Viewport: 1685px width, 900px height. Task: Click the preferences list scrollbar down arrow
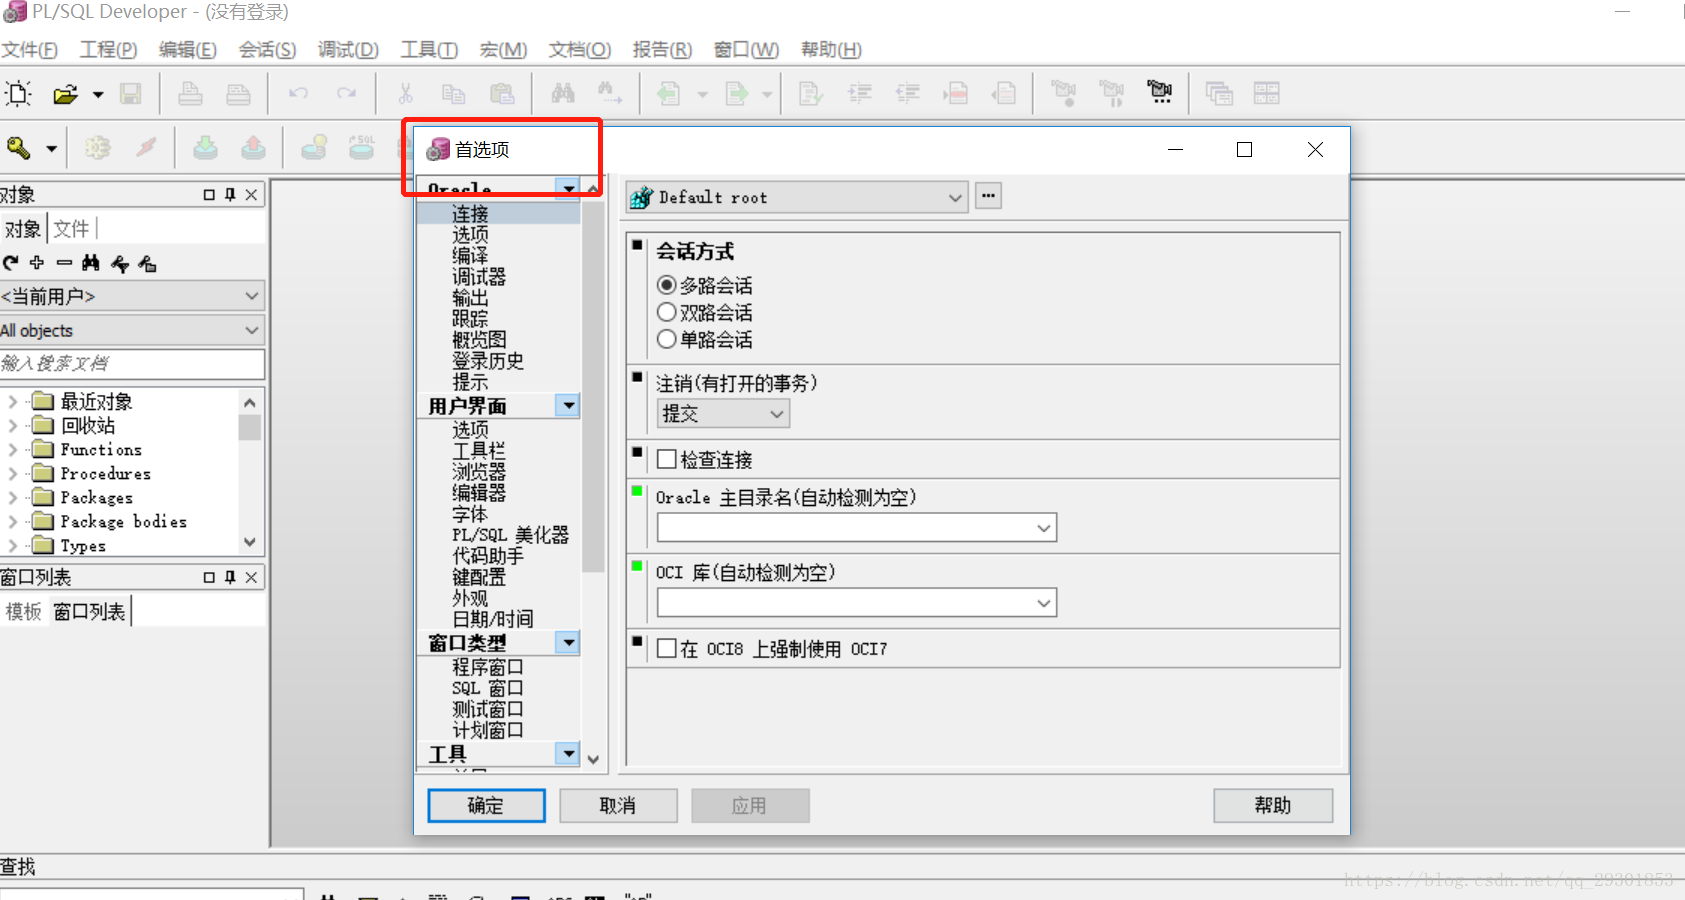593,760
